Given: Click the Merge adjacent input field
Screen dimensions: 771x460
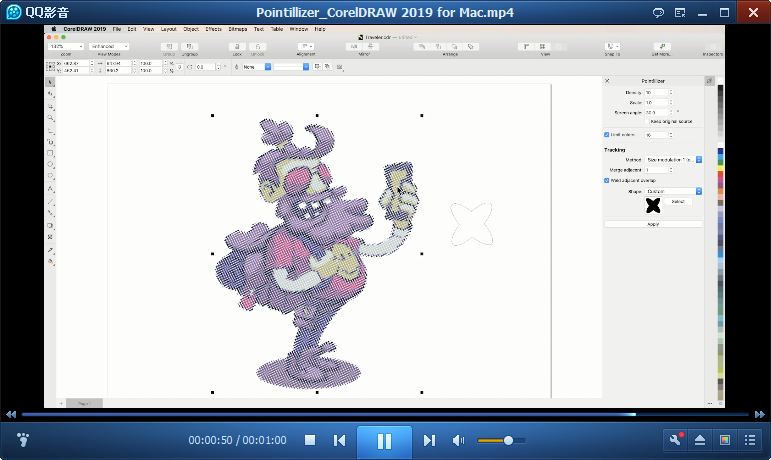Looking at the screenshot, I should pos(656,170).
